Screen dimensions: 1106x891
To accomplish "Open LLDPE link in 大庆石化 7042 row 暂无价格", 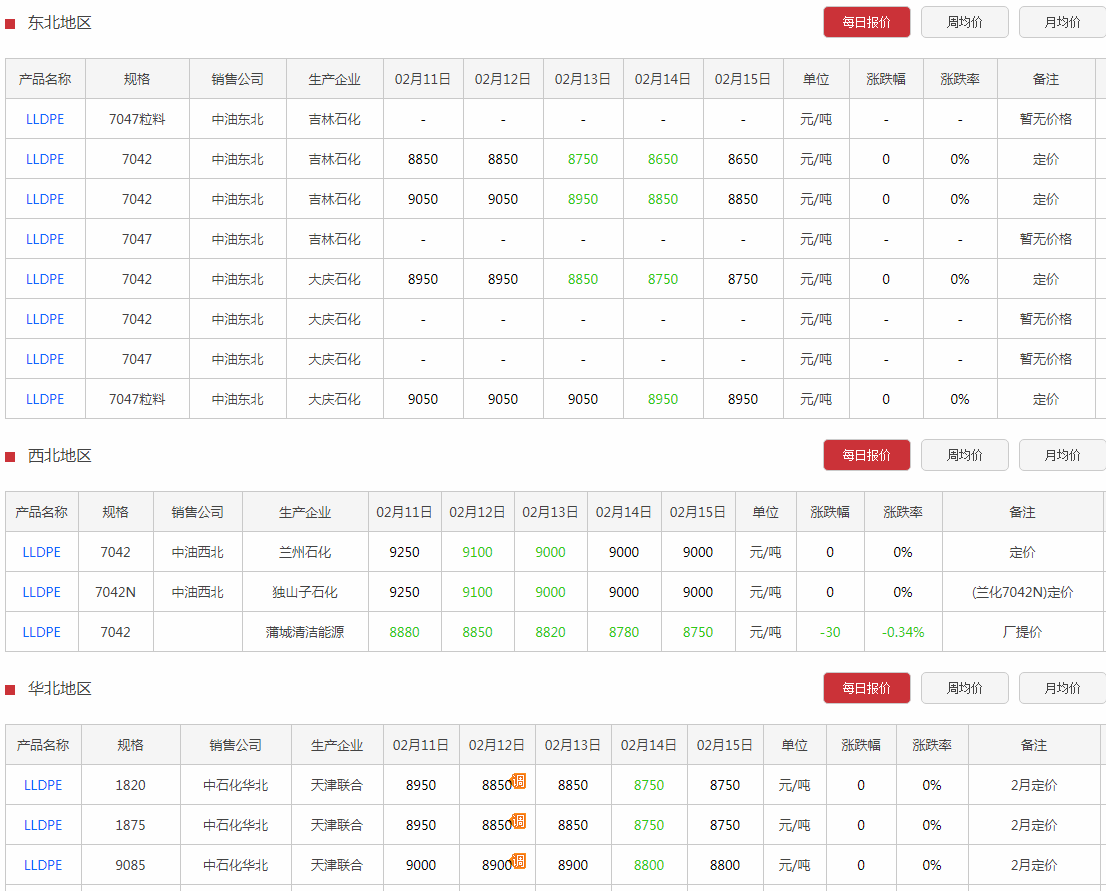I will click(45, 320).
